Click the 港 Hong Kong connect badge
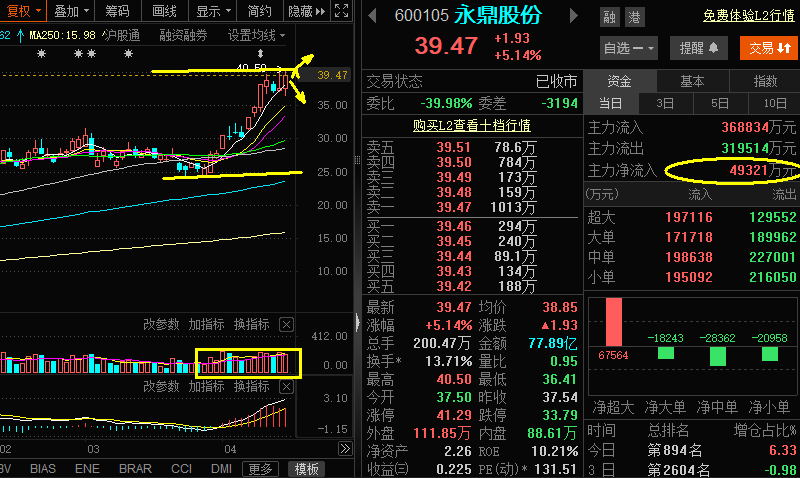 coord(635,17)
